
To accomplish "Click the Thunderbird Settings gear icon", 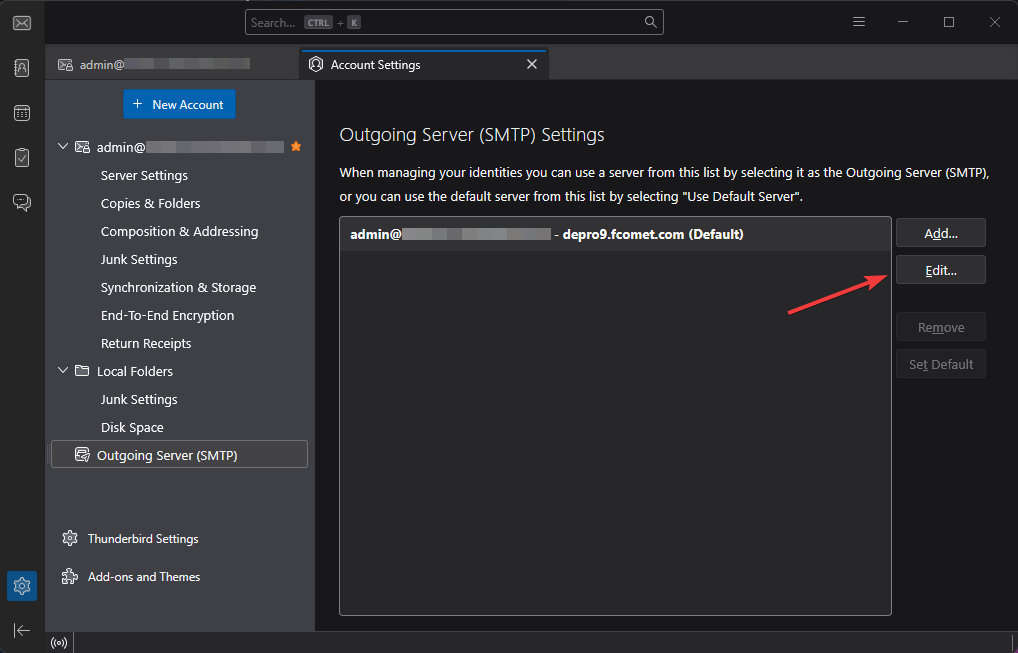I will click(69, 538).
